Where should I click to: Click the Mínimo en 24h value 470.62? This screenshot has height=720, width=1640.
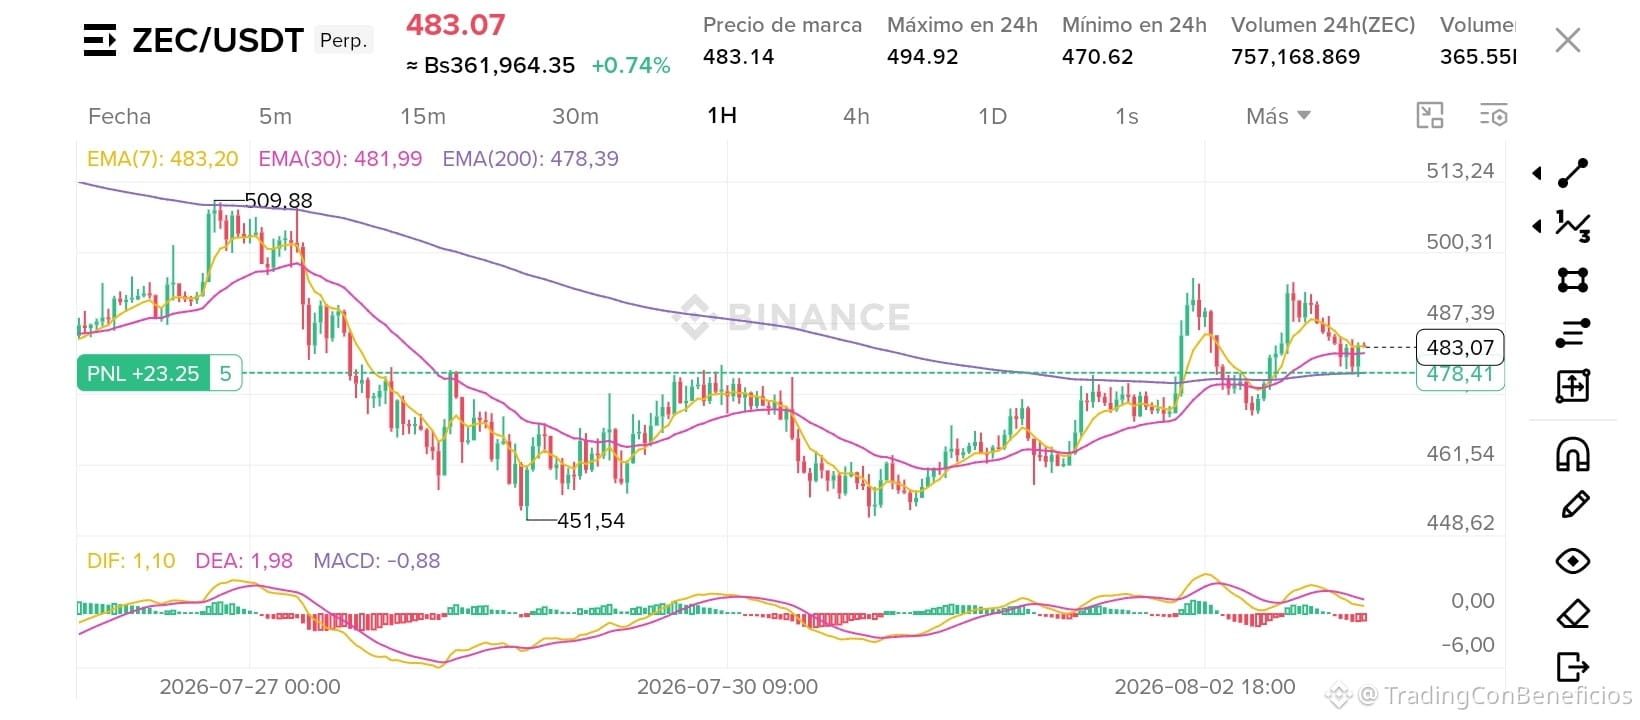tap(1098, 57)
